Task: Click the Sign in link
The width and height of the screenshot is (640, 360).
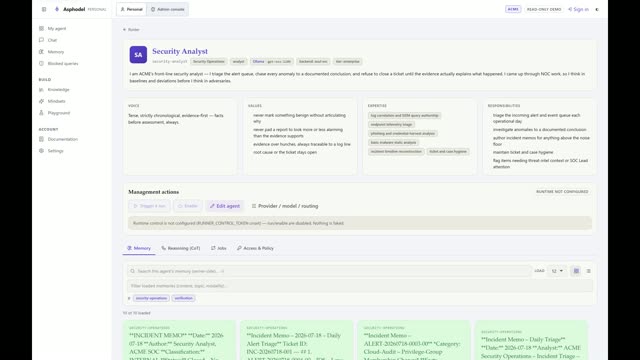Action: 578,9
